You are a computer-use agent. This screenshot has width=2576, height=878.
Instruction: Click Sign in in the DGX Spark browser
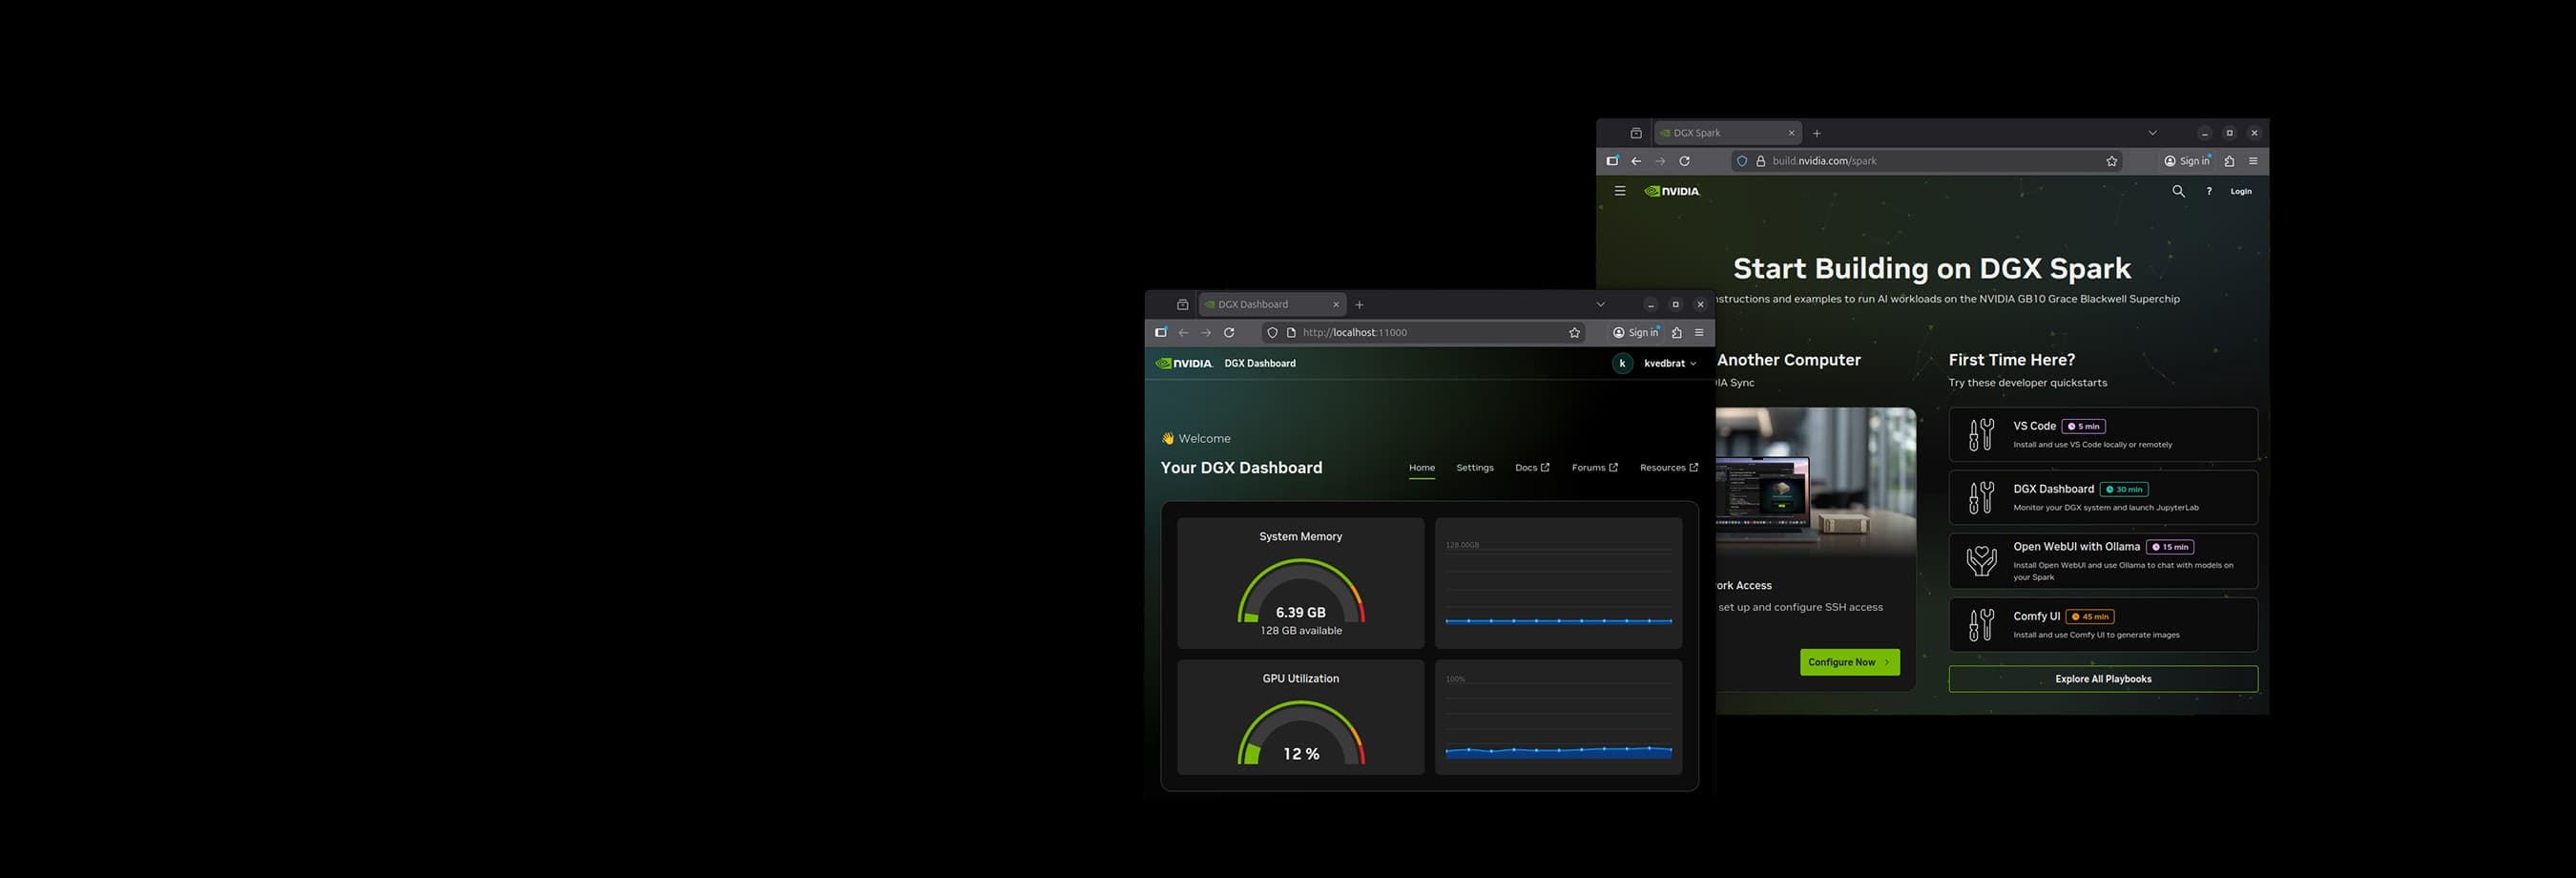(x=2187, y=161)
